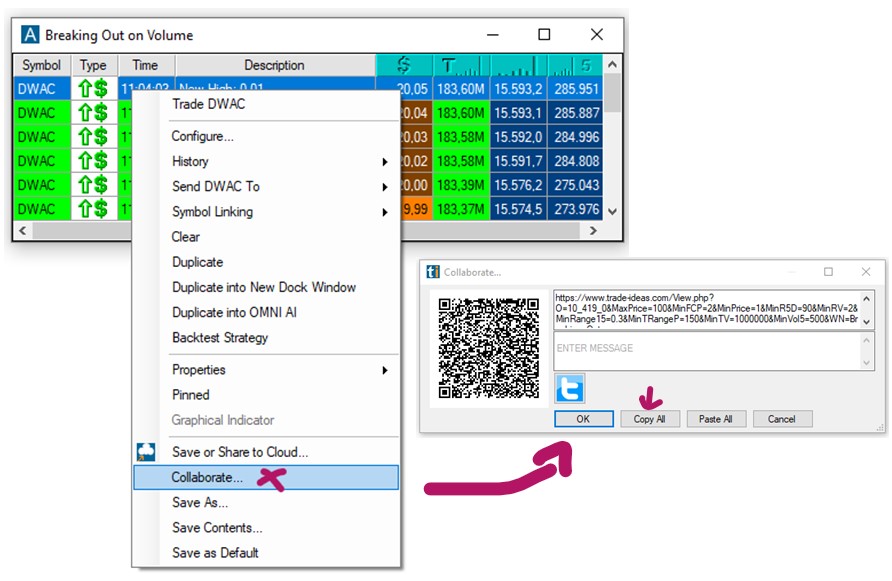Click the Collaborate dialog title icon

pos(432,272)
